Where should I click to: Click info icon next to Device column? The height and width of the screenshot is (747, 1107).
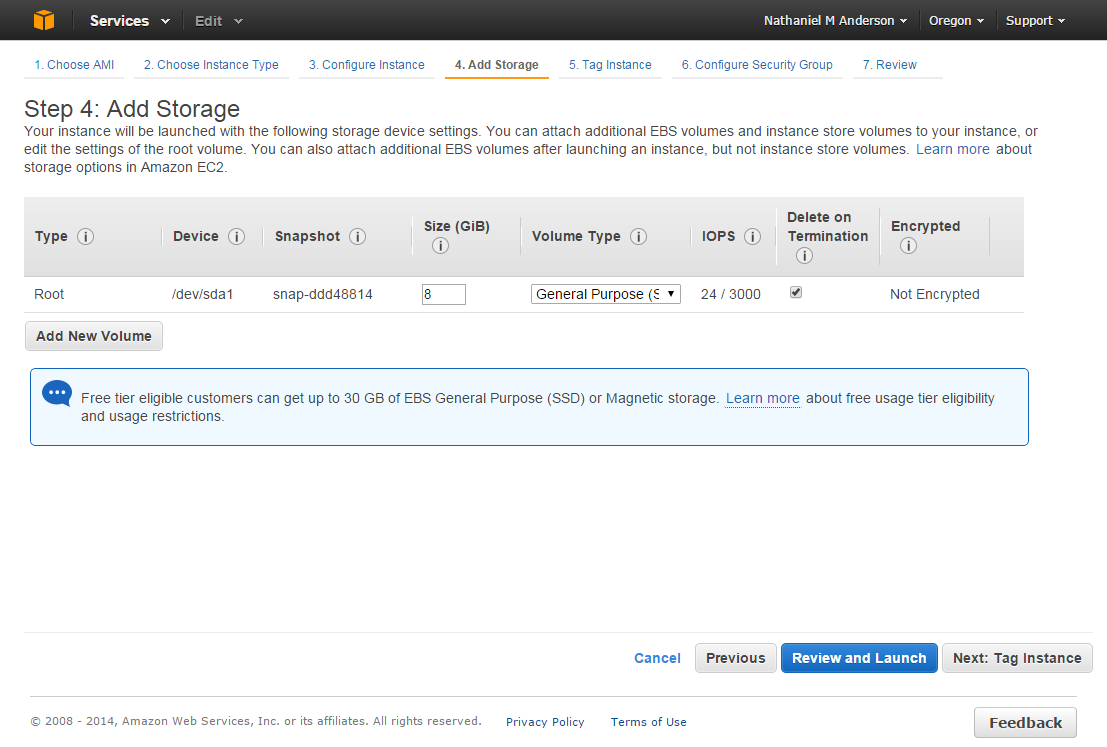(237, 237)
